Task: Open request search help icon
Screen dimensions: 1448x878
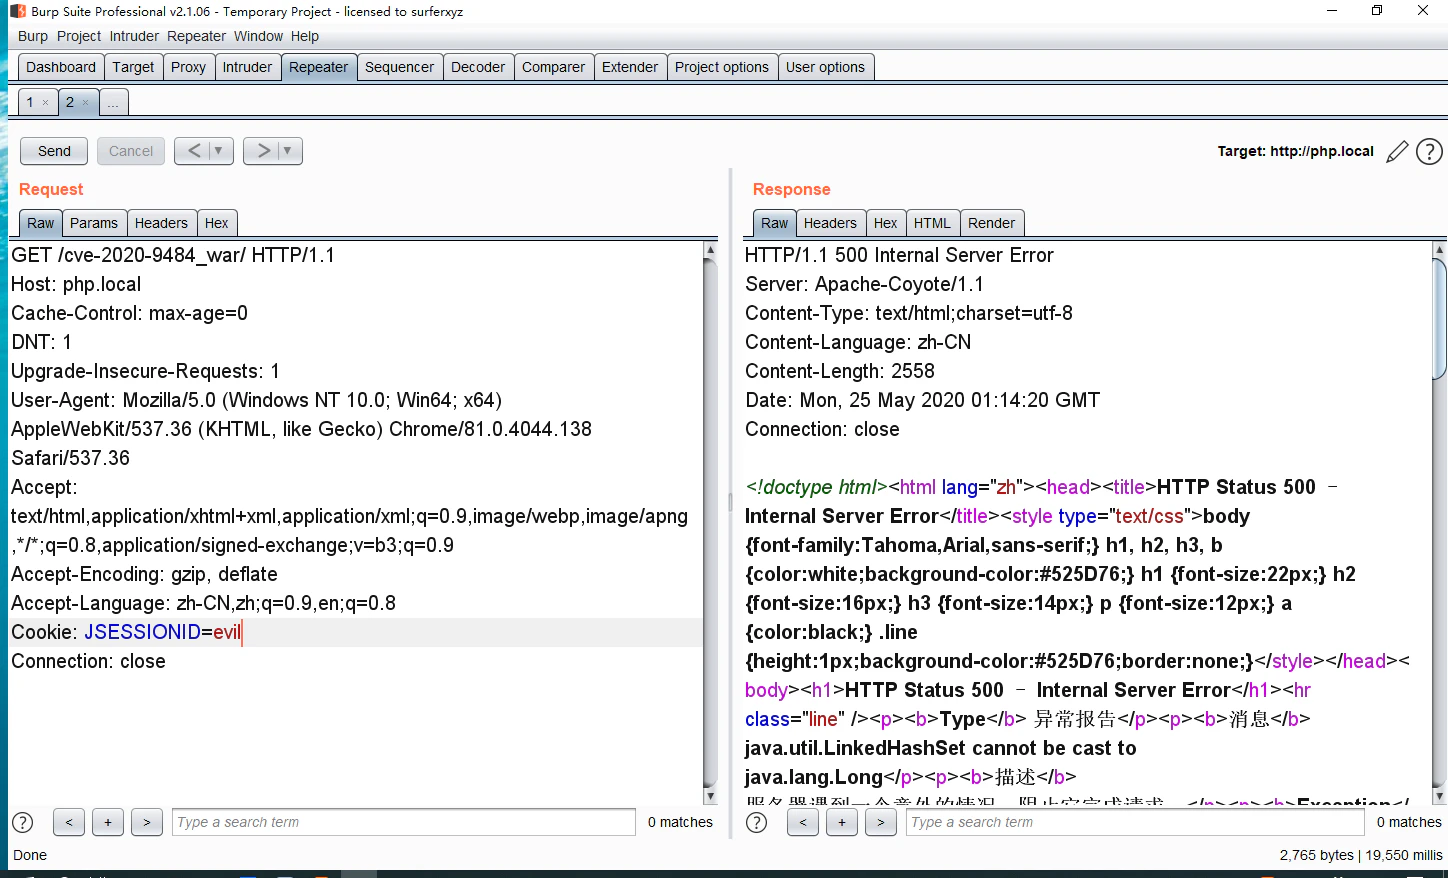Action: pos(22,822)
